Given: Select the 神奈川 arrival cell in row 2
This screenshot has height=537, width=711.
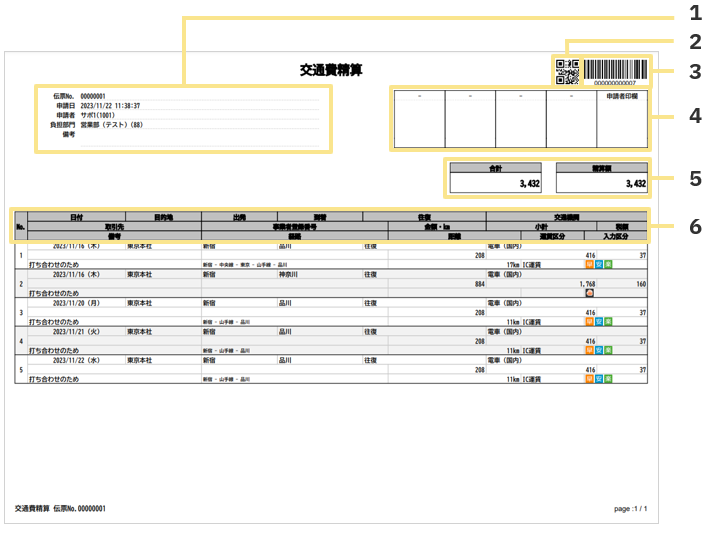Looking at the screenshot, I should click(290, 273).
